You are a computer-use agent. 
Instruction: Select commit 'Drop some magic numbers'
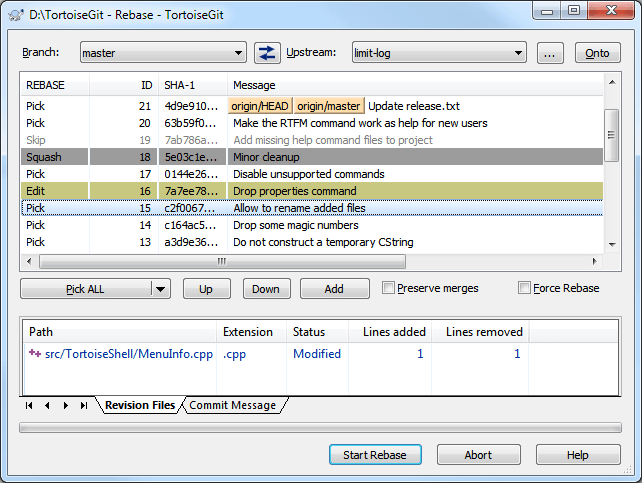(x=312, y=225)
